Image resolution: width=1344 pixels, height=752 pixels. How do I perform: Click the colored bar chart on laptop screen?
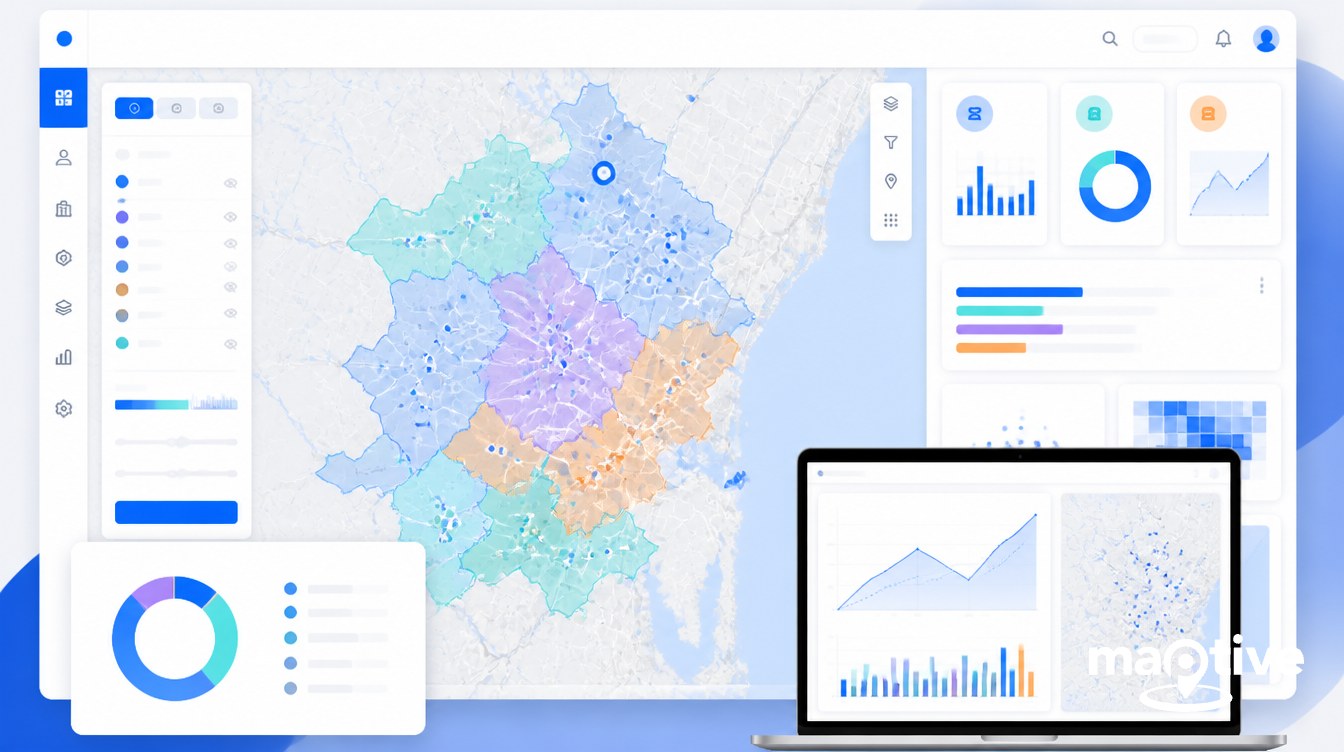(936, 670)
